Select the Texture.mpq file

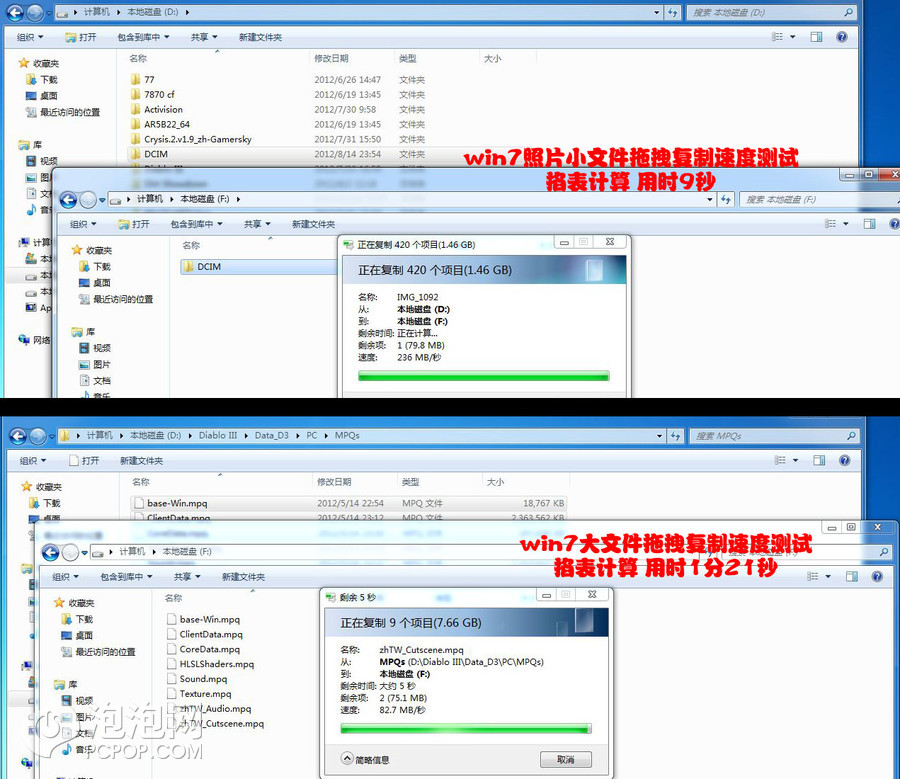click(x=205, y=694)
